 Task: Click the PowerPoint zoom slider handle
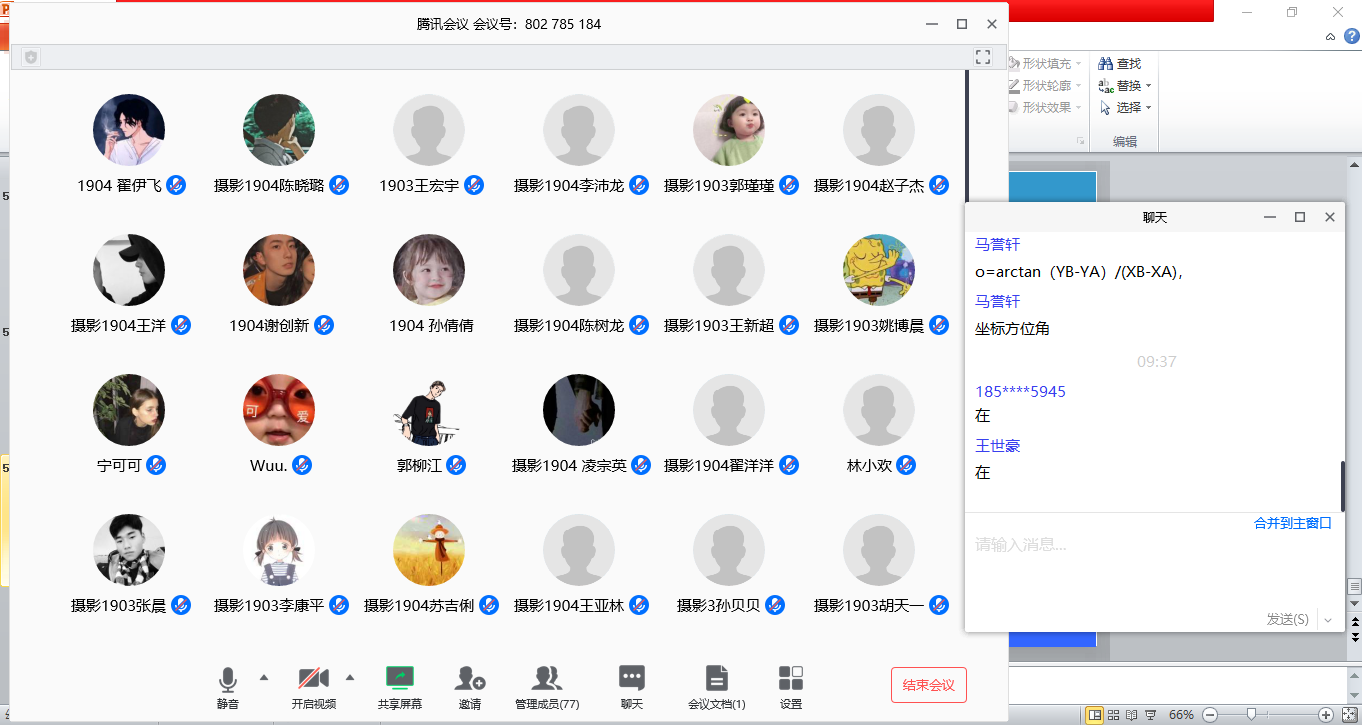(1251, 714)
